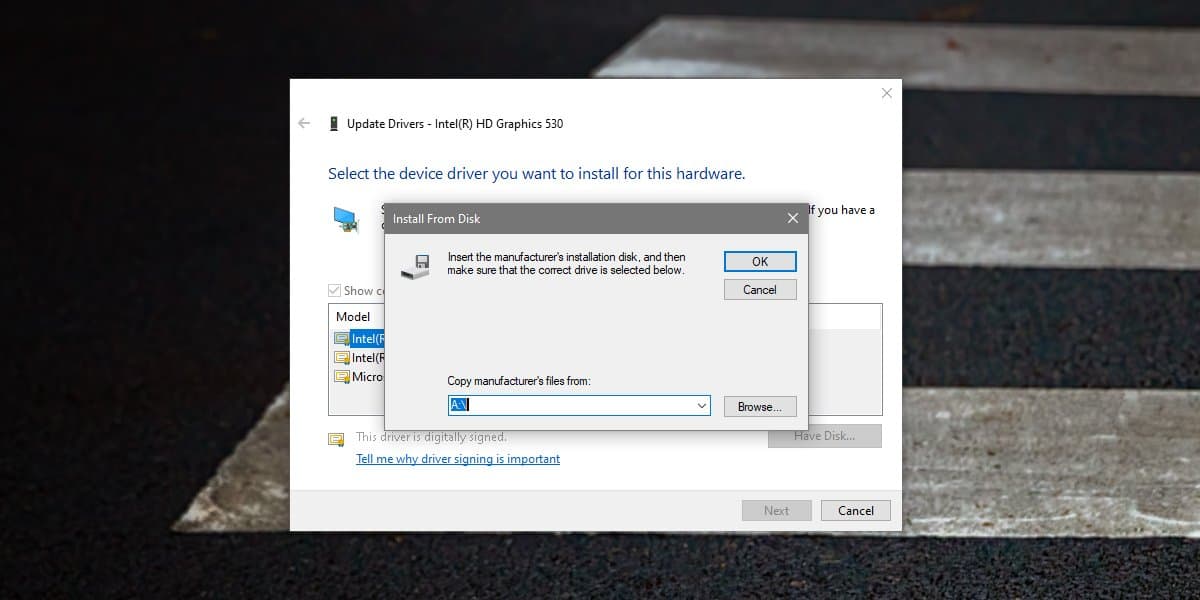1200x600 pixels.
Task: Toggle the Show compatible hardware checkbox
Action: tap(335, 291)
